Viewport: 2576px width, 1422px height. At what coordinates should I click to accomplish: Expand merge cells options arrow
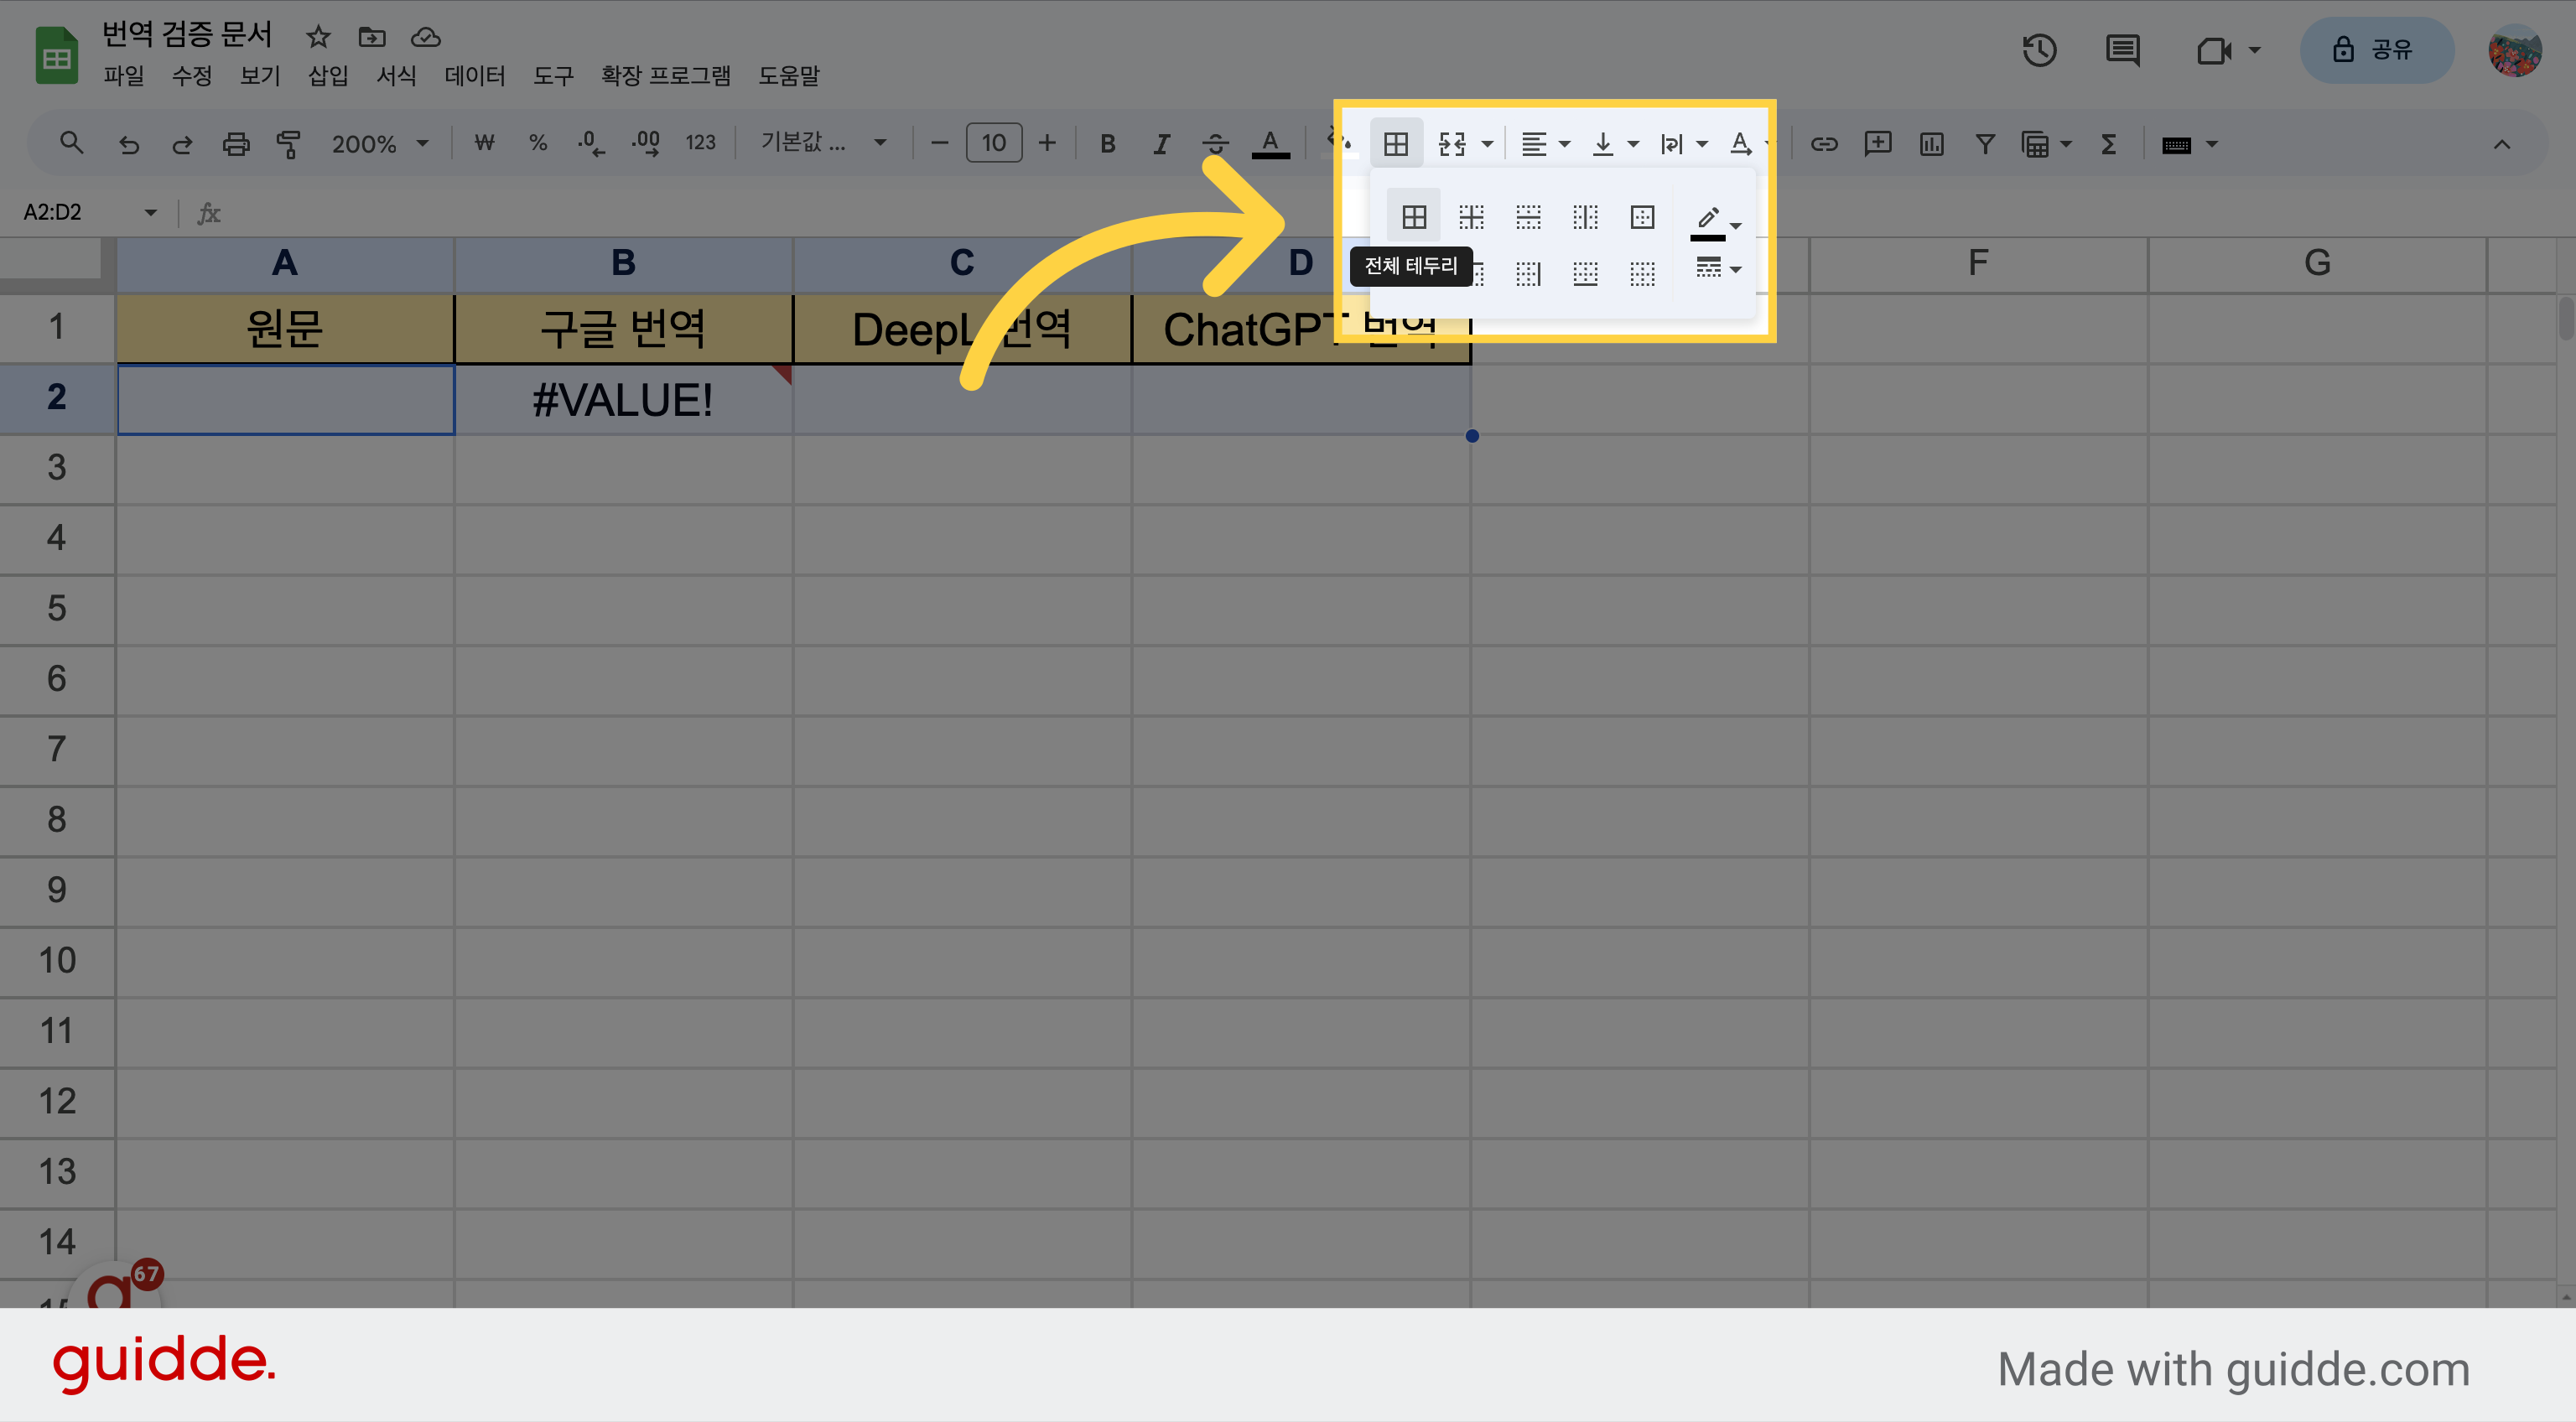click(x=1488, y=144)
